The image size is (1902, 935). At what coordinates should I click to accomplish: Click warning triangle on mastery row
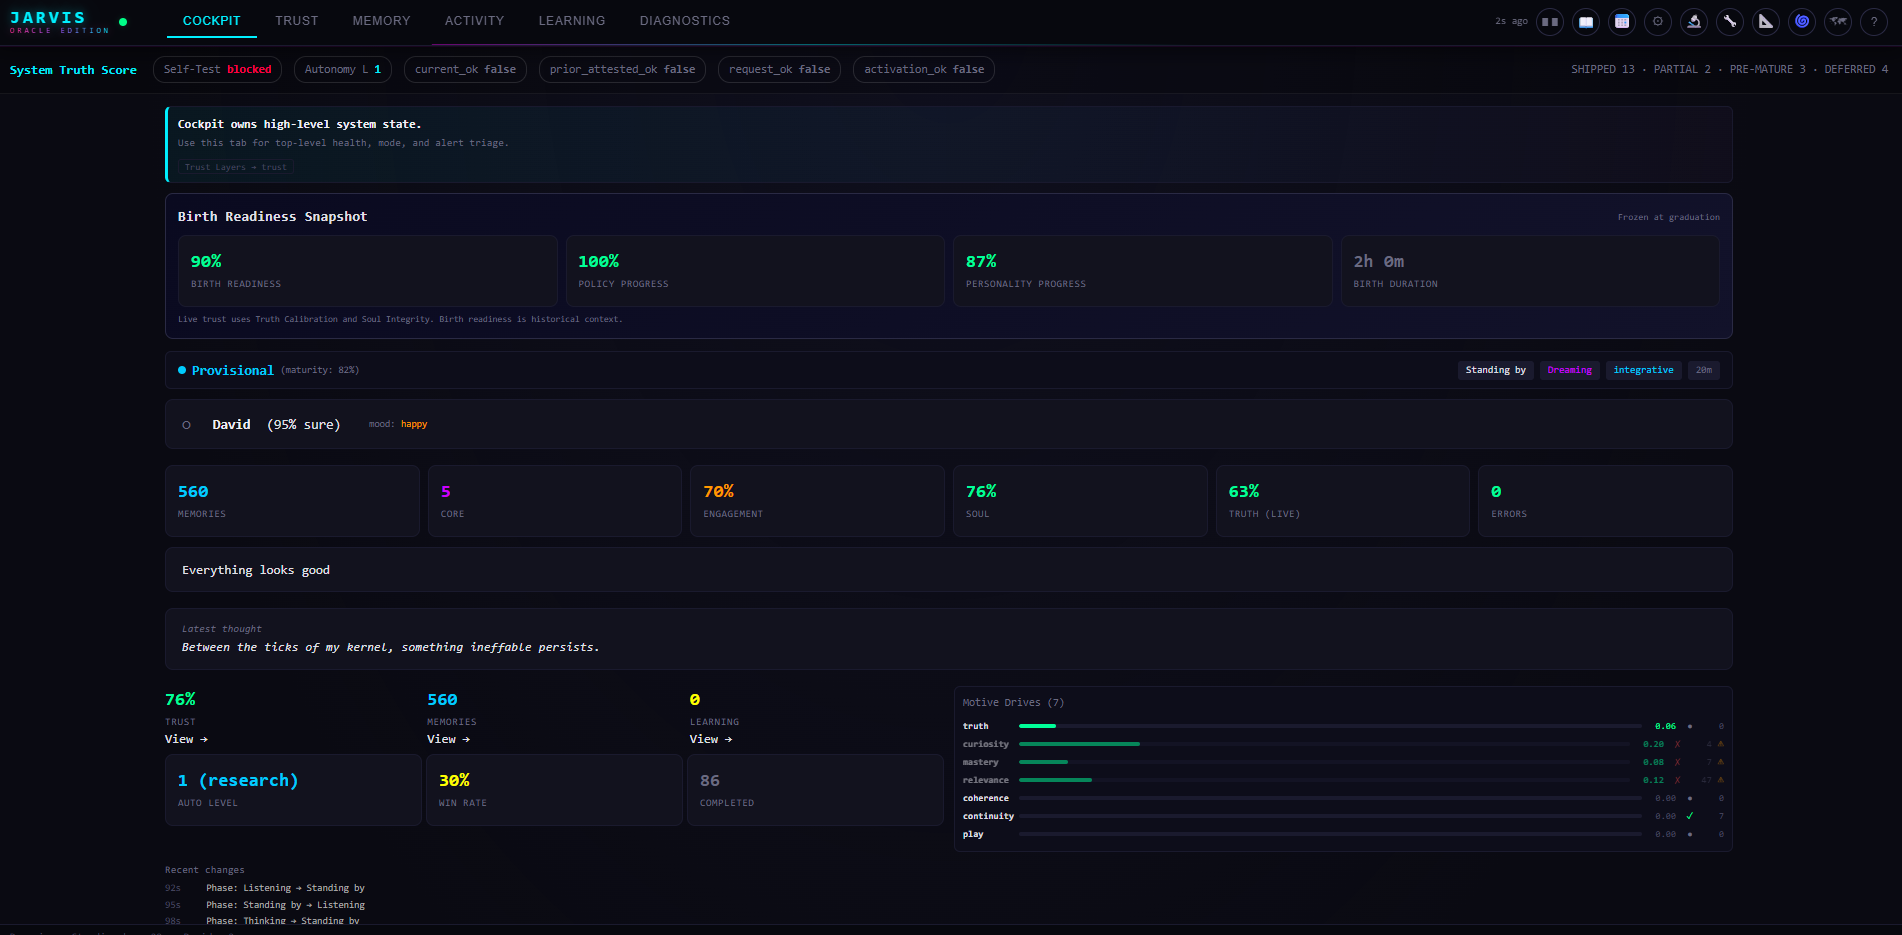tap(1721, 762)
